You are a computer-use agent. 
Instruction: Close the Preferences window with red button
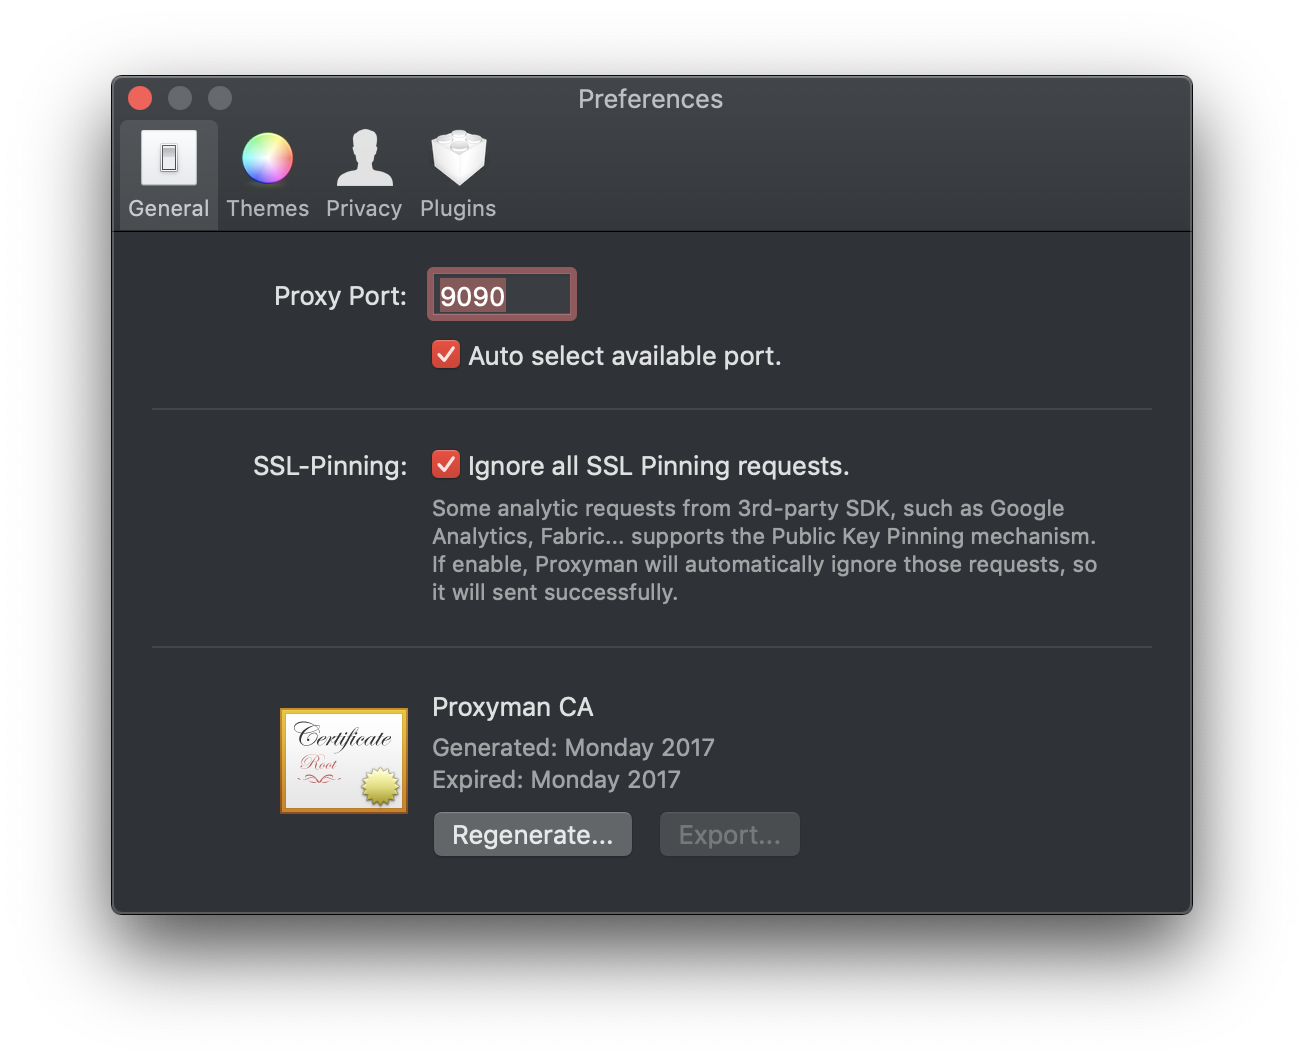pyautogui.click(x=140, y=98)
